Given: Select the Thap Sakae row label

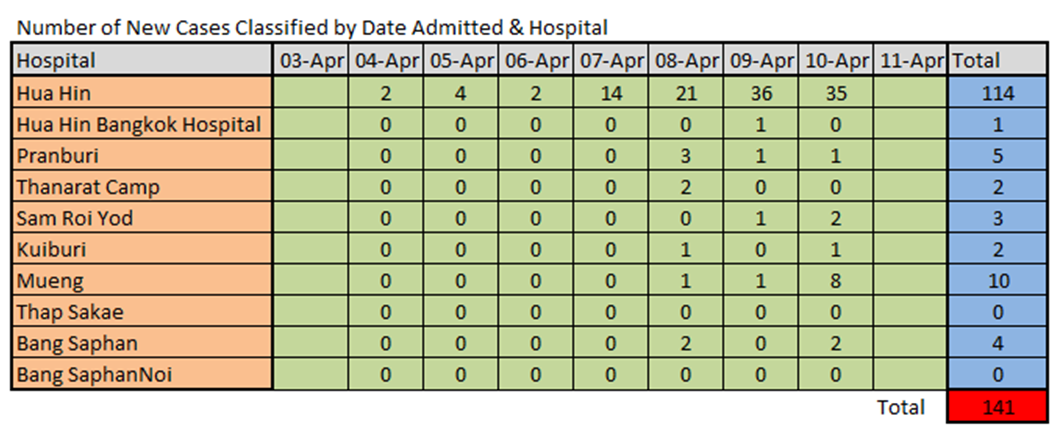Looking at the screenshot, I should [x=141, y=312].
